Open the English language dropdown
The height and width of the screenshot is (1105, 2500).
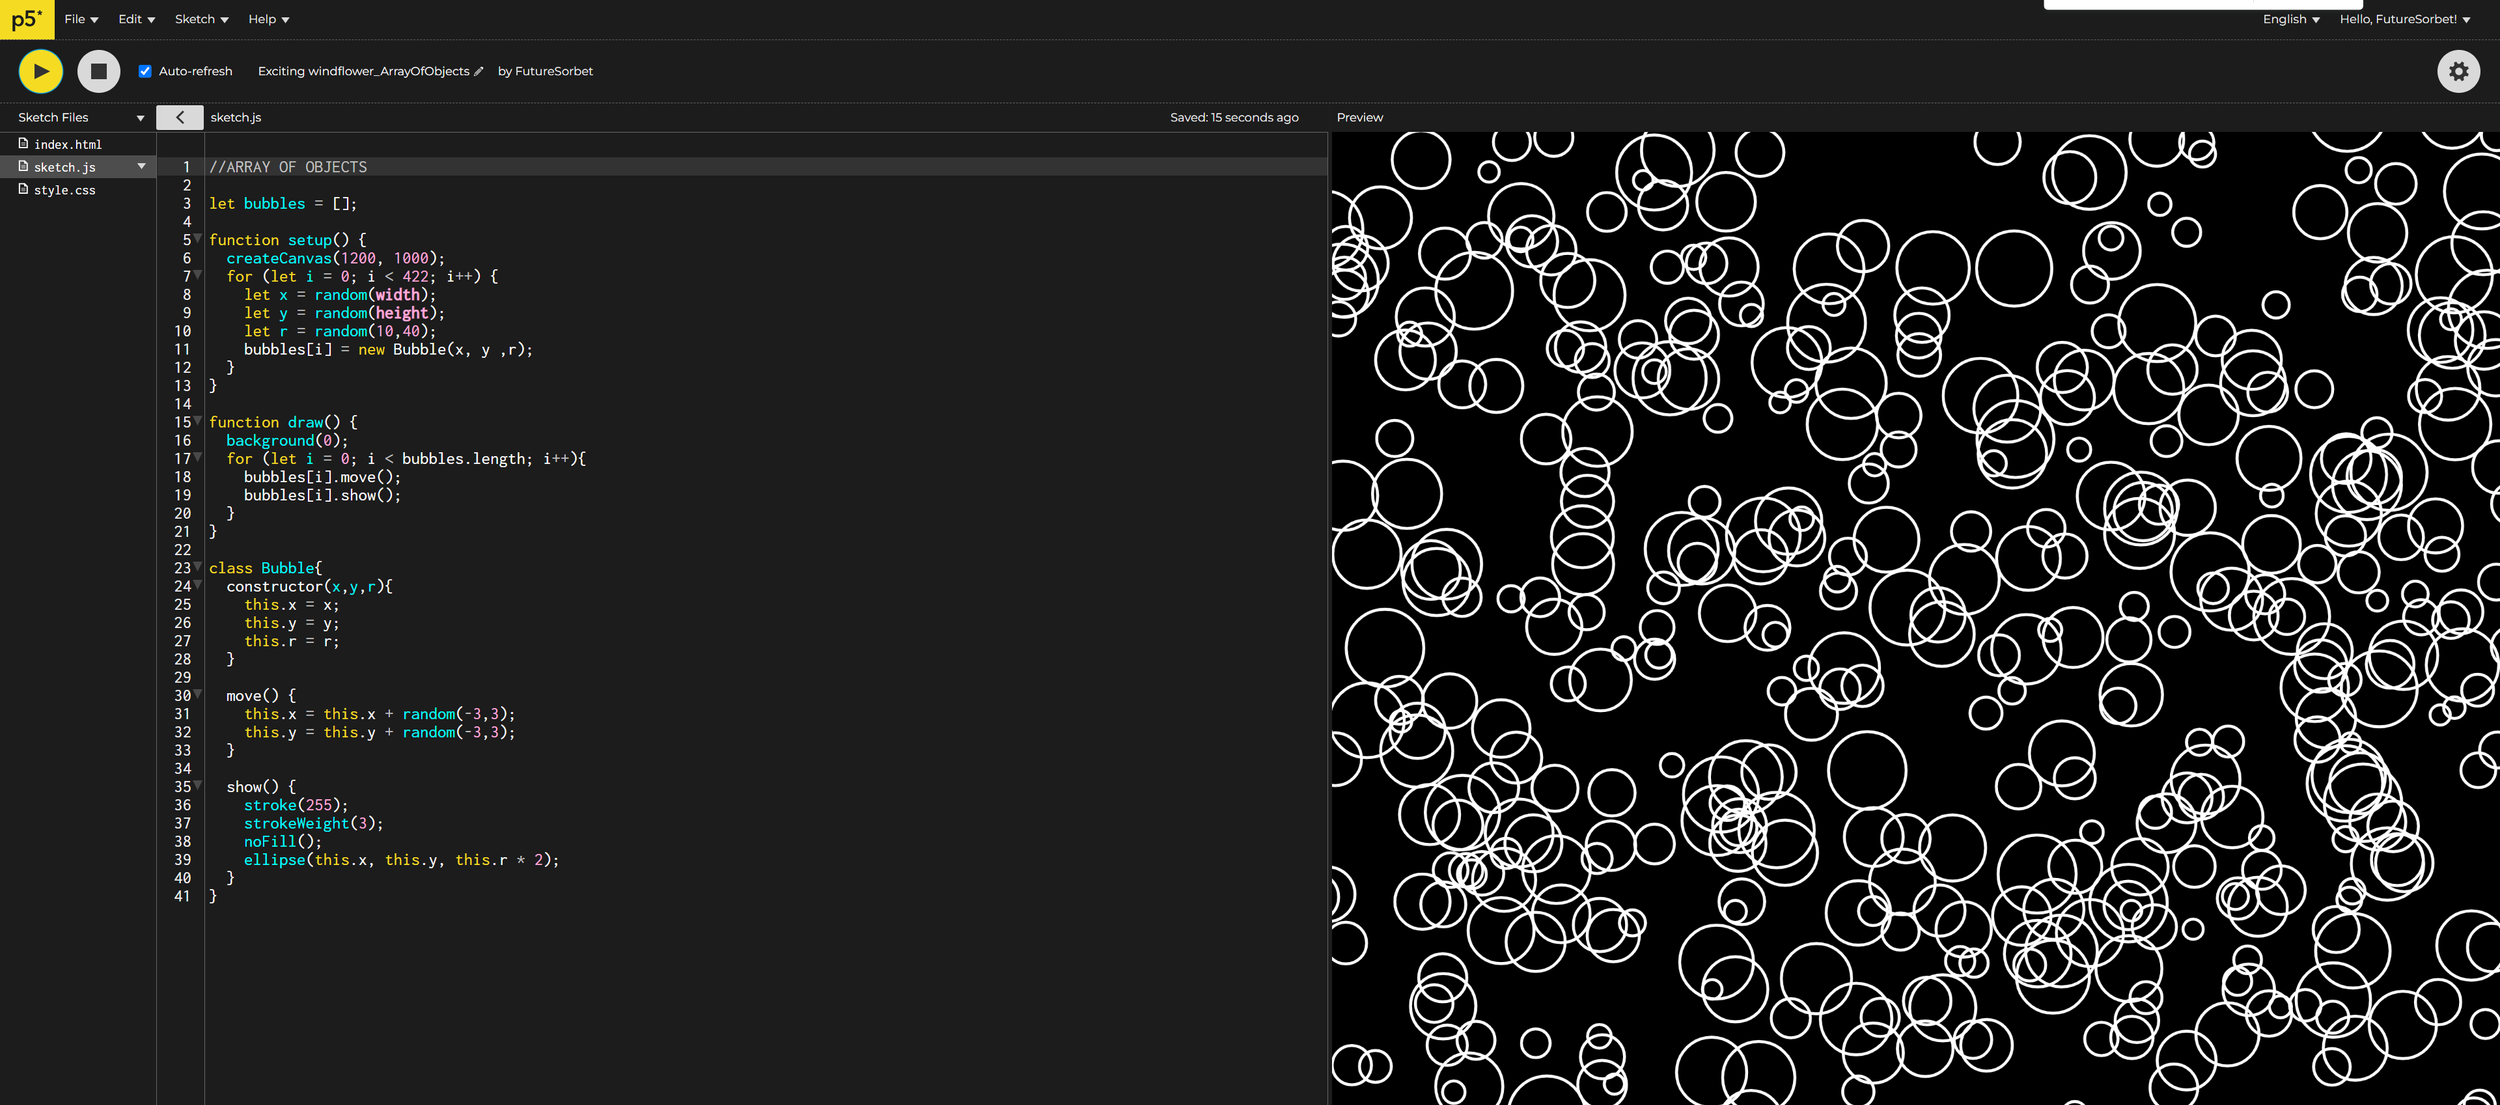[x=2291, y=19]
